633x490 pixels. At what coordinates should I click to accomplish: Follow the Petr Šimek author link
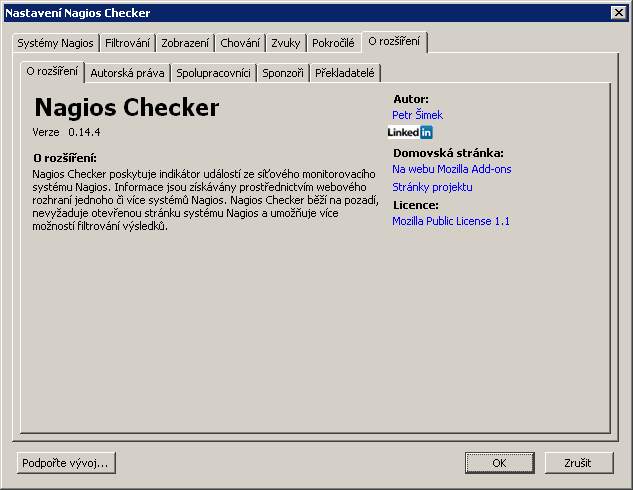pos(417,115)
